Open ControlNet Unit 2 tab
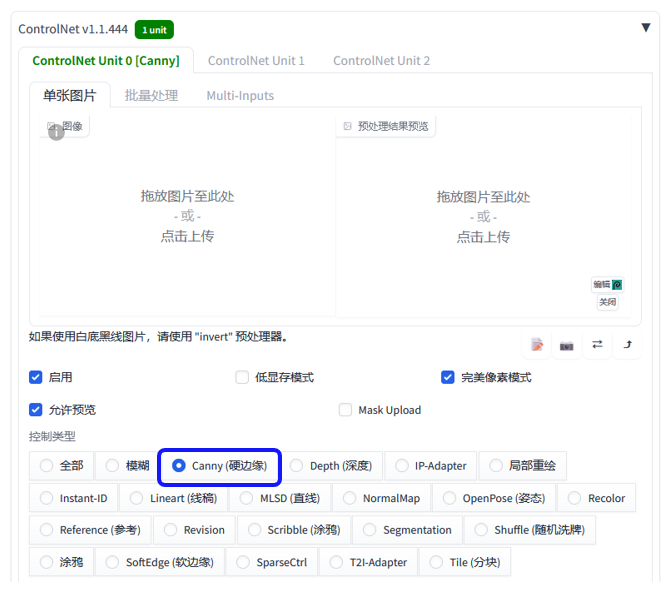The height and width of the screenshot is (611, 669). (381, 61)
